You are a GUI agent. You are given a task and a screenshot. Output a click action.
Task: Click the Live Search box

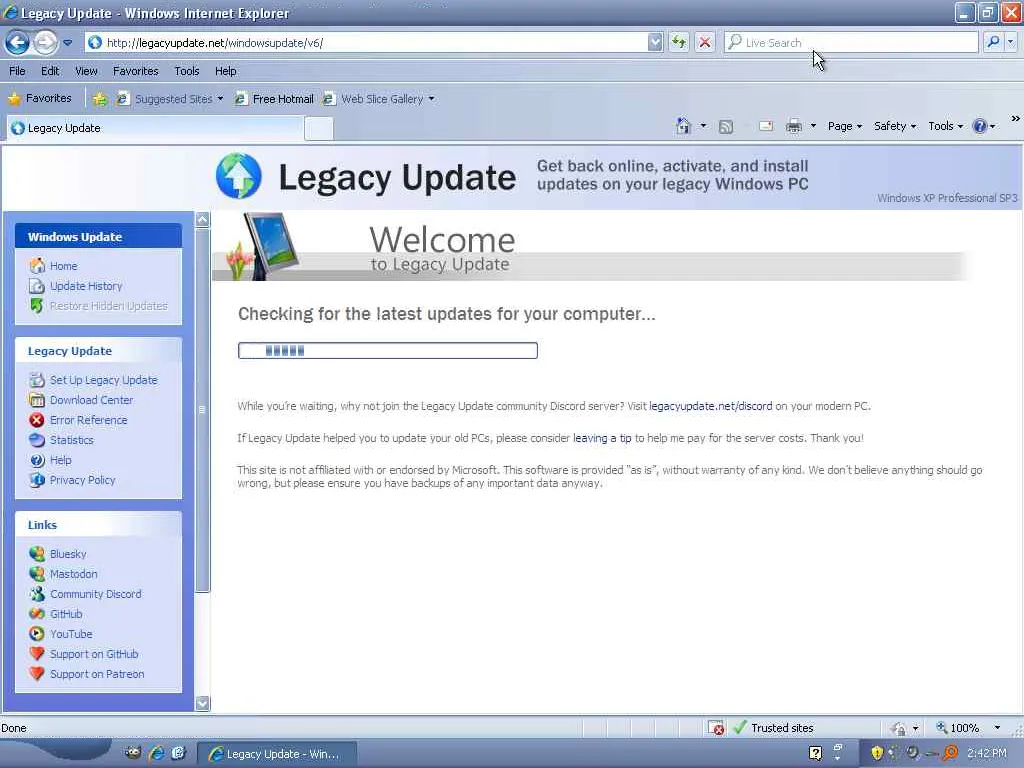[x=850, y=43]
